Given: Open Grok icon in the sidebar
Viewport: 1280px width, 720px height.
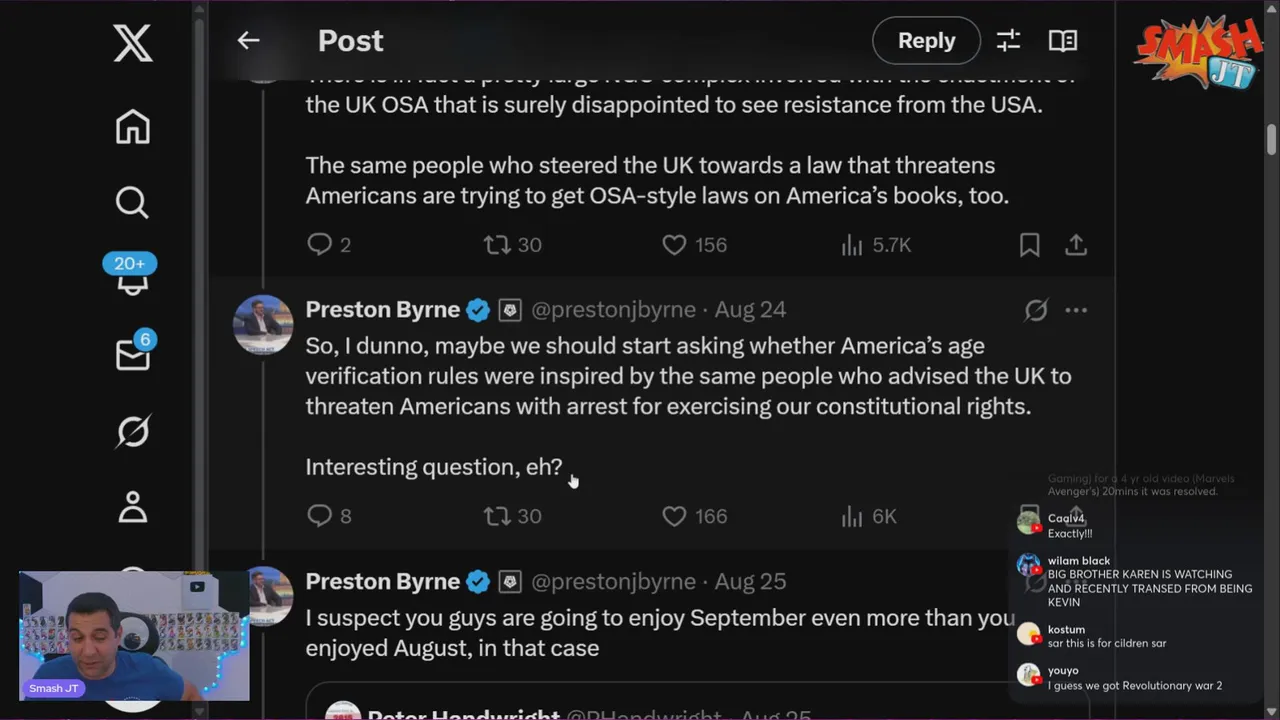Looking at the screenshot, I should tap(133, 431).
